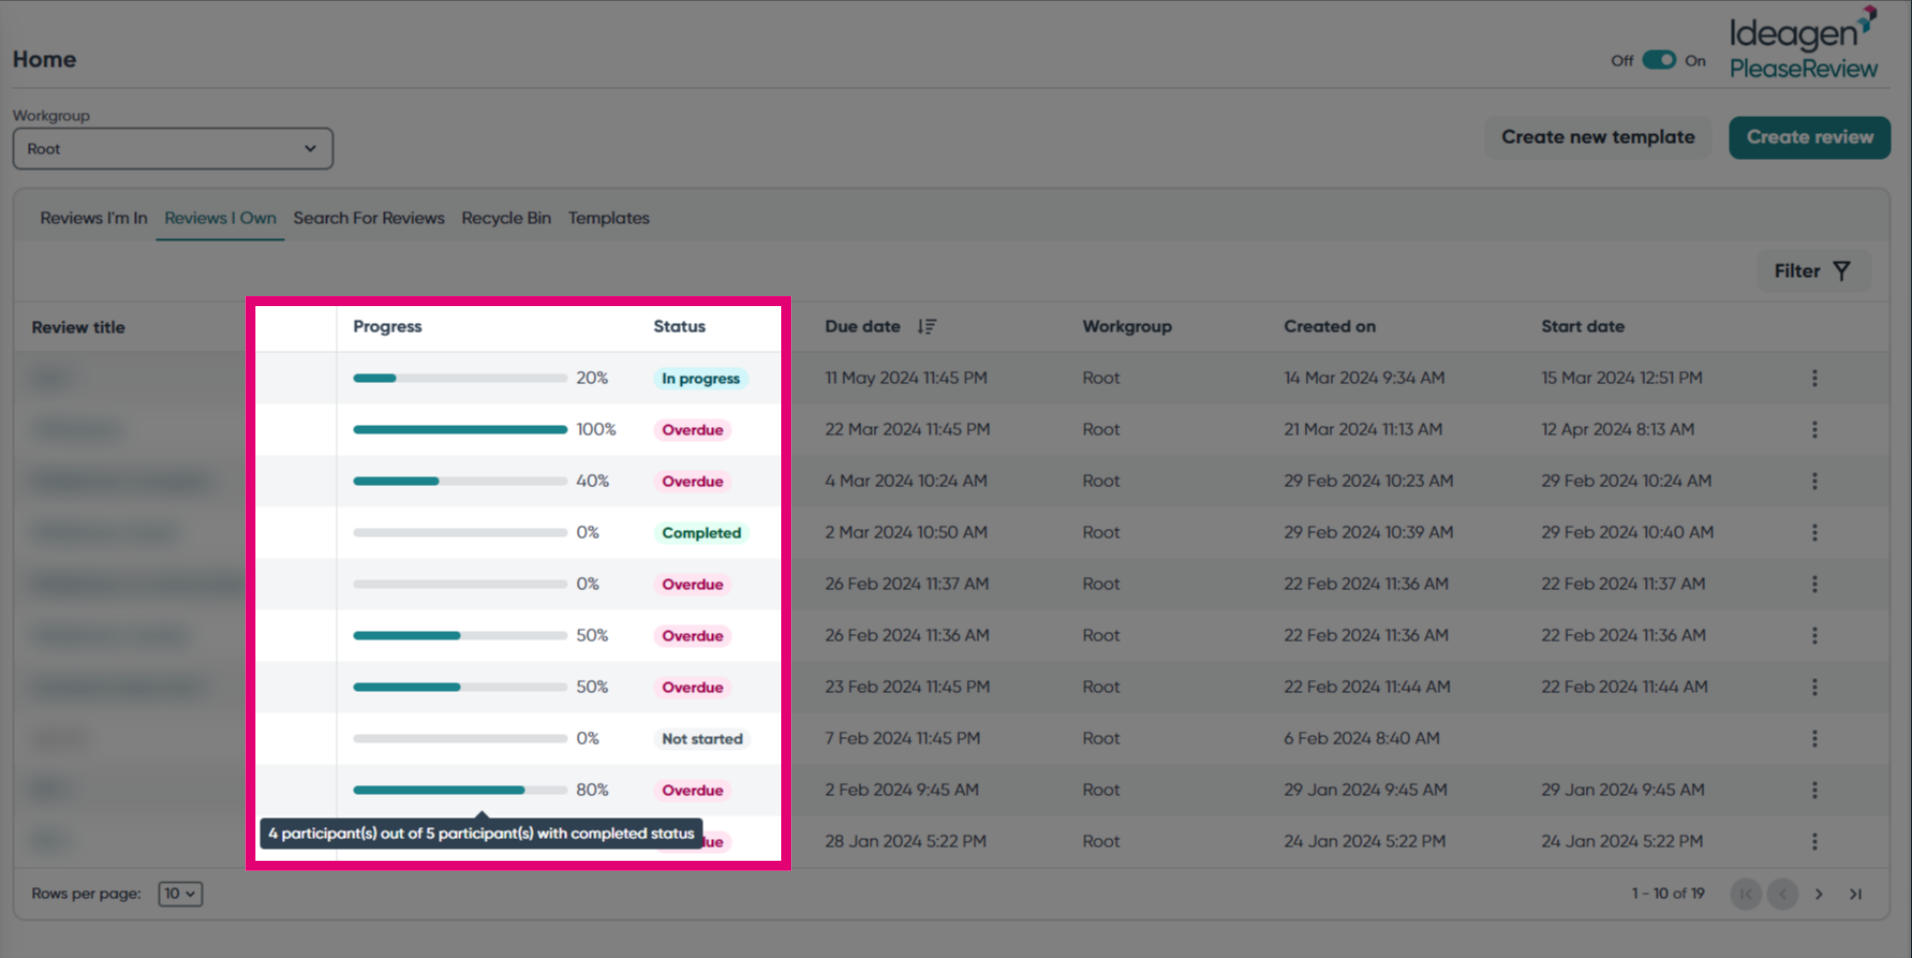The width and height of the screenshot is (1912, 958).
Task: Click start date 12 Apr 2024 8:13 AM
Action: [1618, 430]
